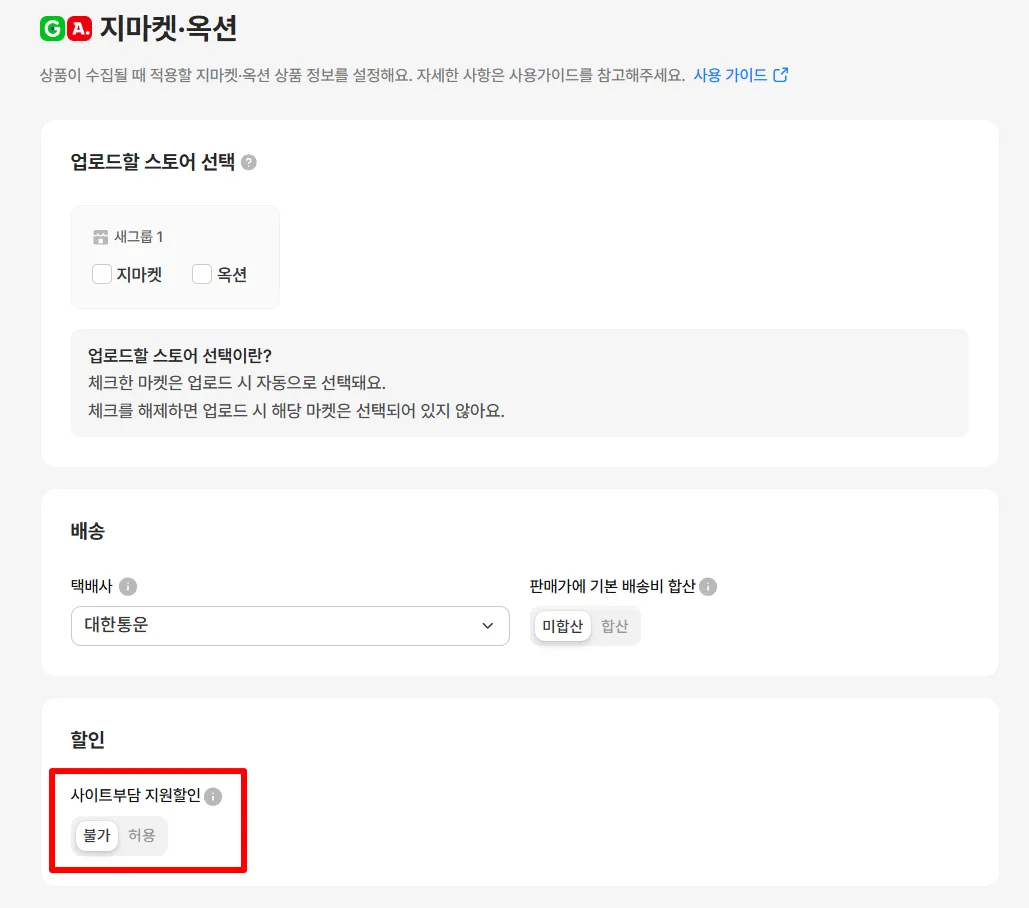Click the 지마켓·옥션 page title
The width and height of the screenshot is (1029, 908).
(168, 29)
